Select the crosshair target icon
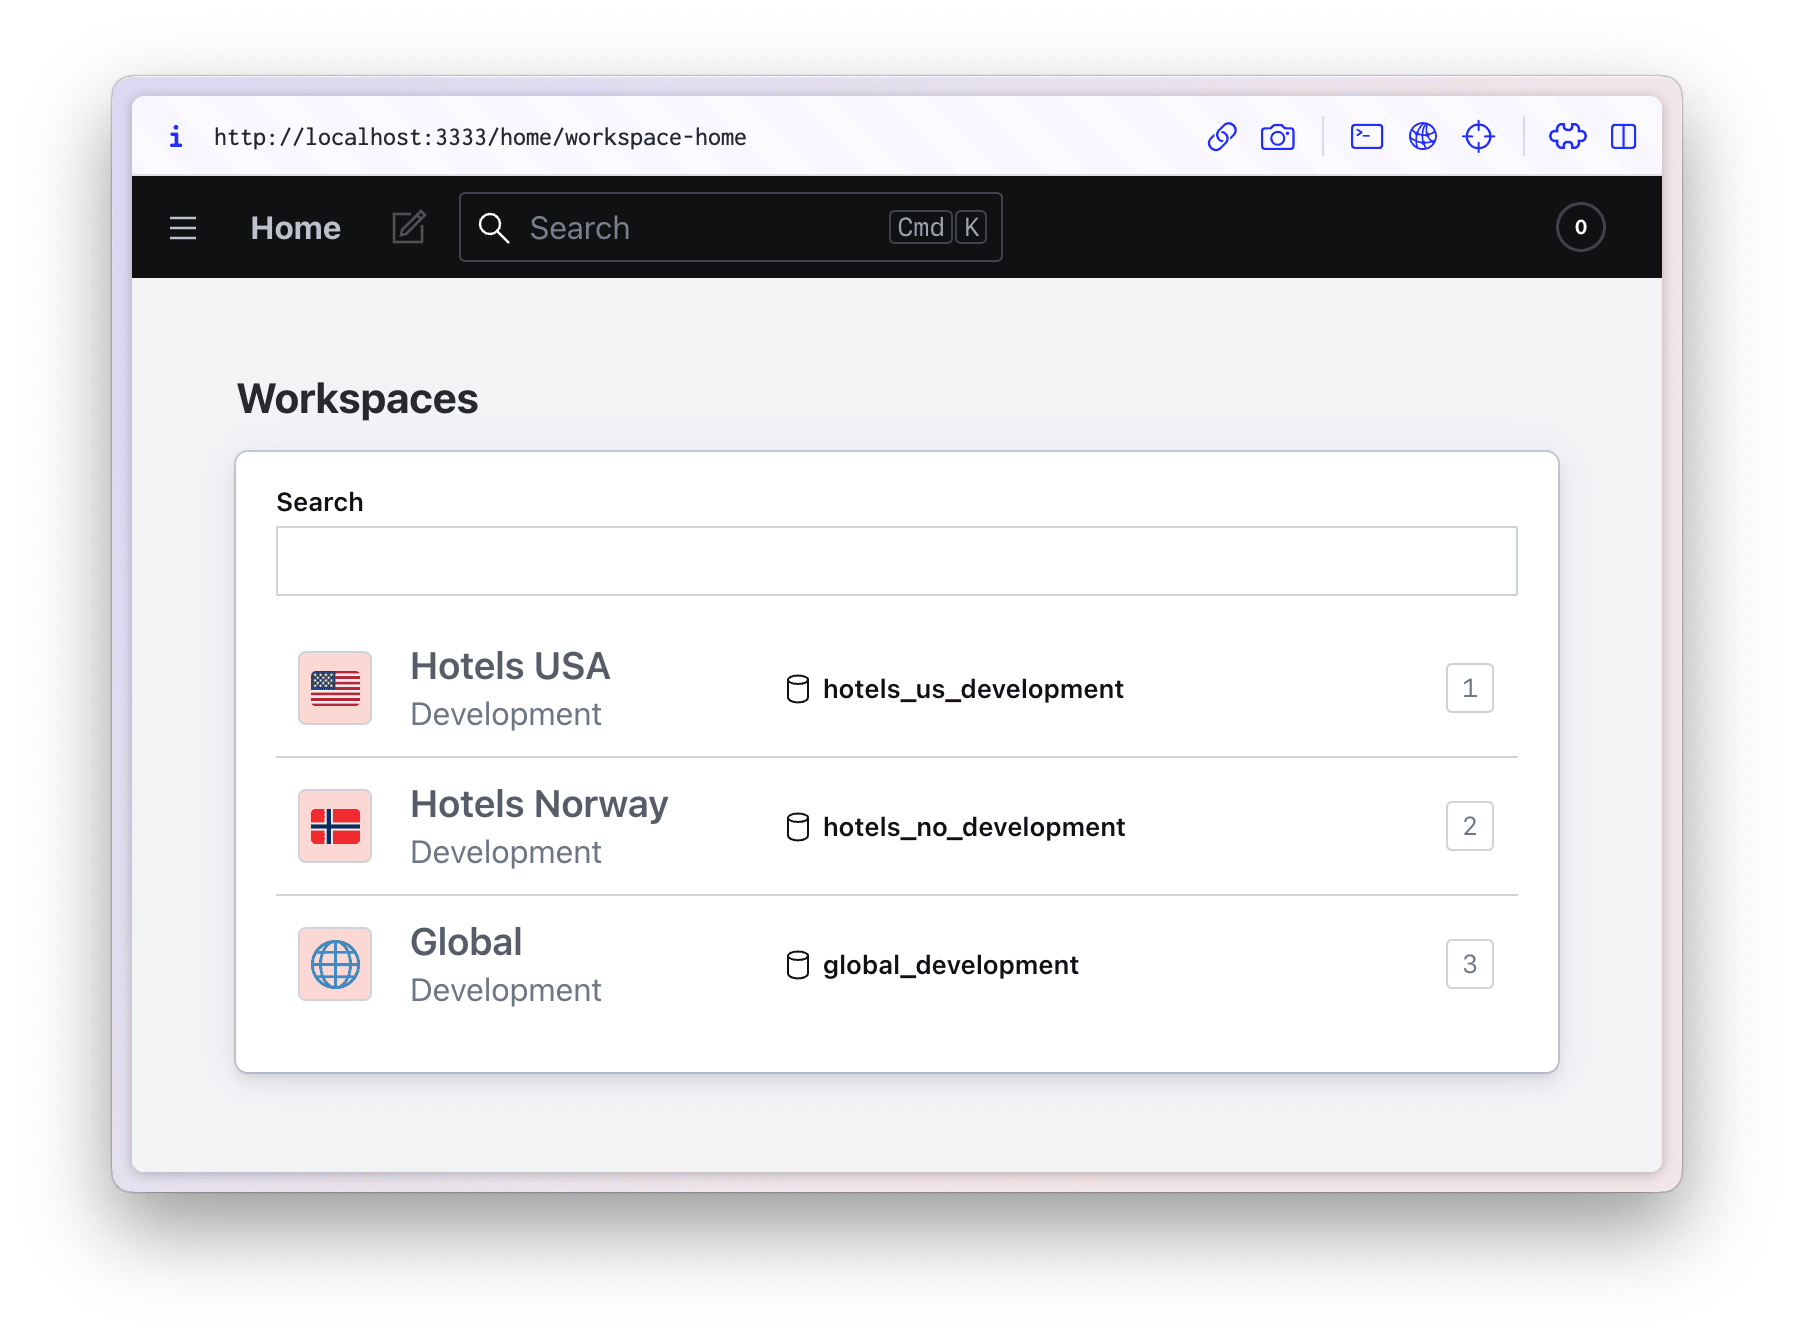This screenshot has width=1794, height=1340. [x=1480, y=137]
